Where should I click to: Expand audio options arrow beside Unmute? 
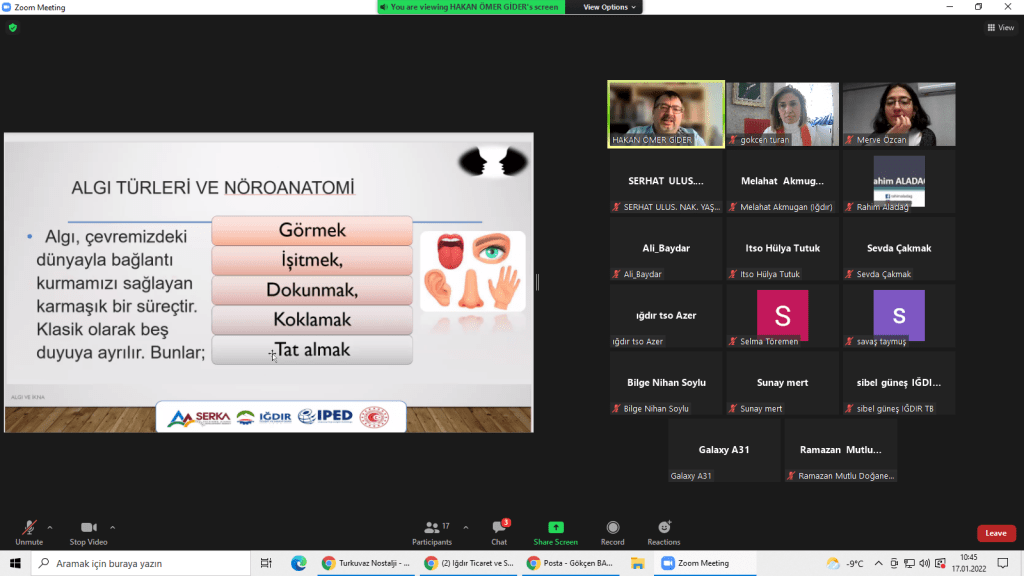tap(50, 527)
